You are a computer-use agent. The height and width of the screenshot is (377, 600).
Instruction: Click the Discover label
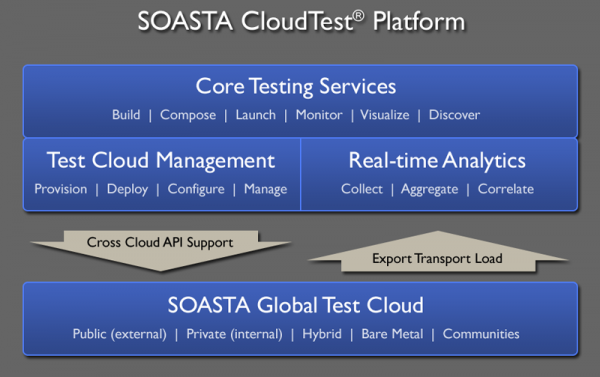[x=454, y=115]
